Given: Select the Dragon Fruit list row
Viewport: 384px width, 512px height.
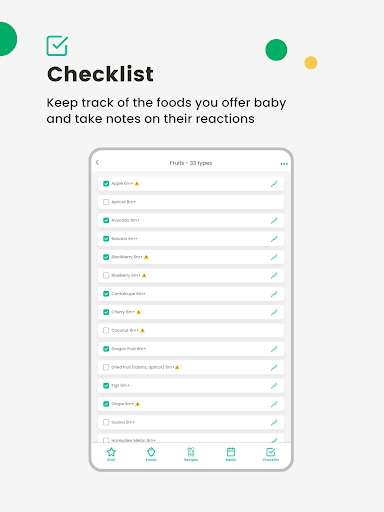Looking at the screenshot, I should [191, 349].
